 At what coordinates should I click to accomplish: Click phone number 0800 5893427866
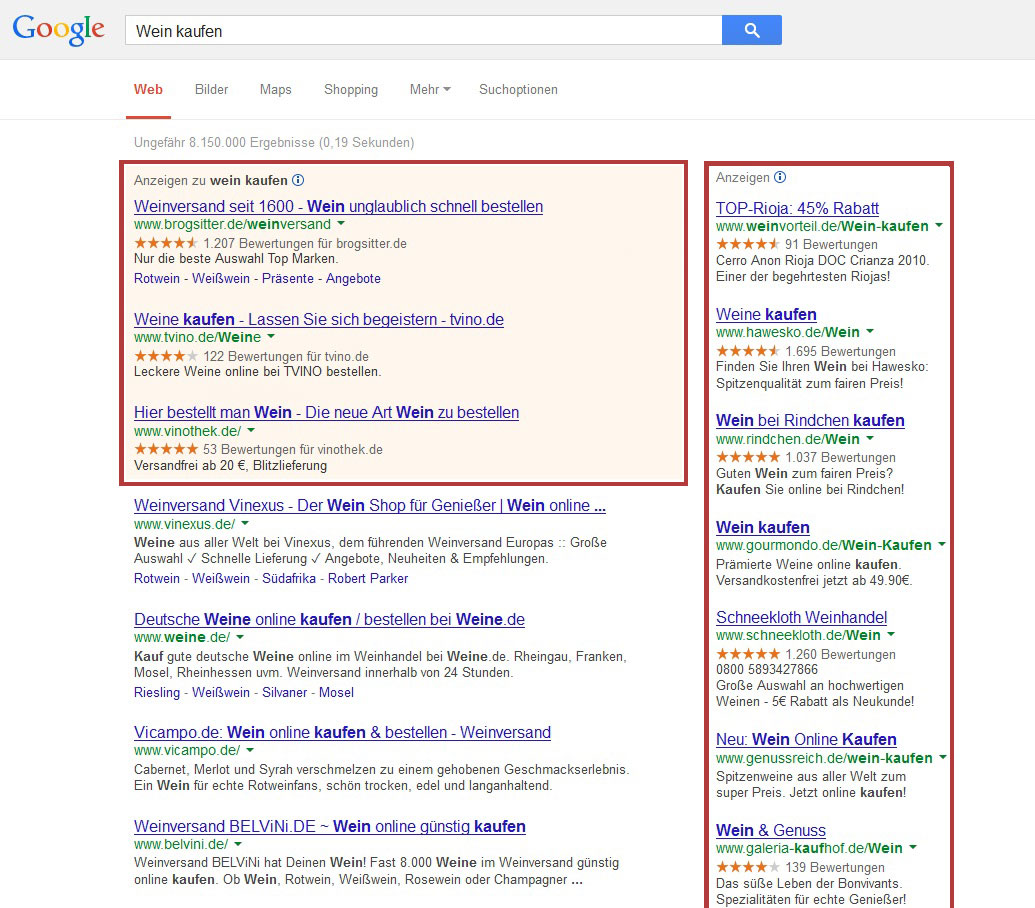pos(767,669)
